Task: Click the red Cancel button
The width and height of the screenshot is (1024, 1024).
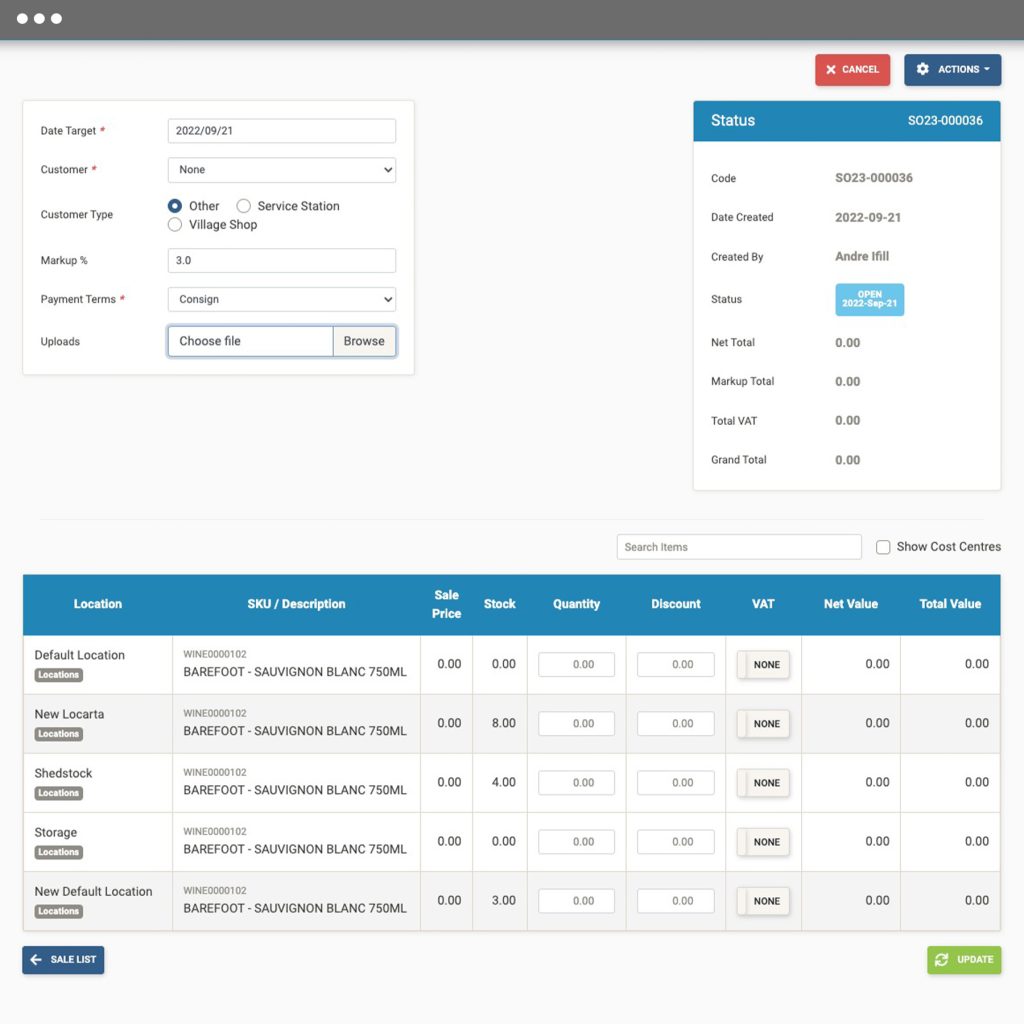Action: [x=852, y=69]
